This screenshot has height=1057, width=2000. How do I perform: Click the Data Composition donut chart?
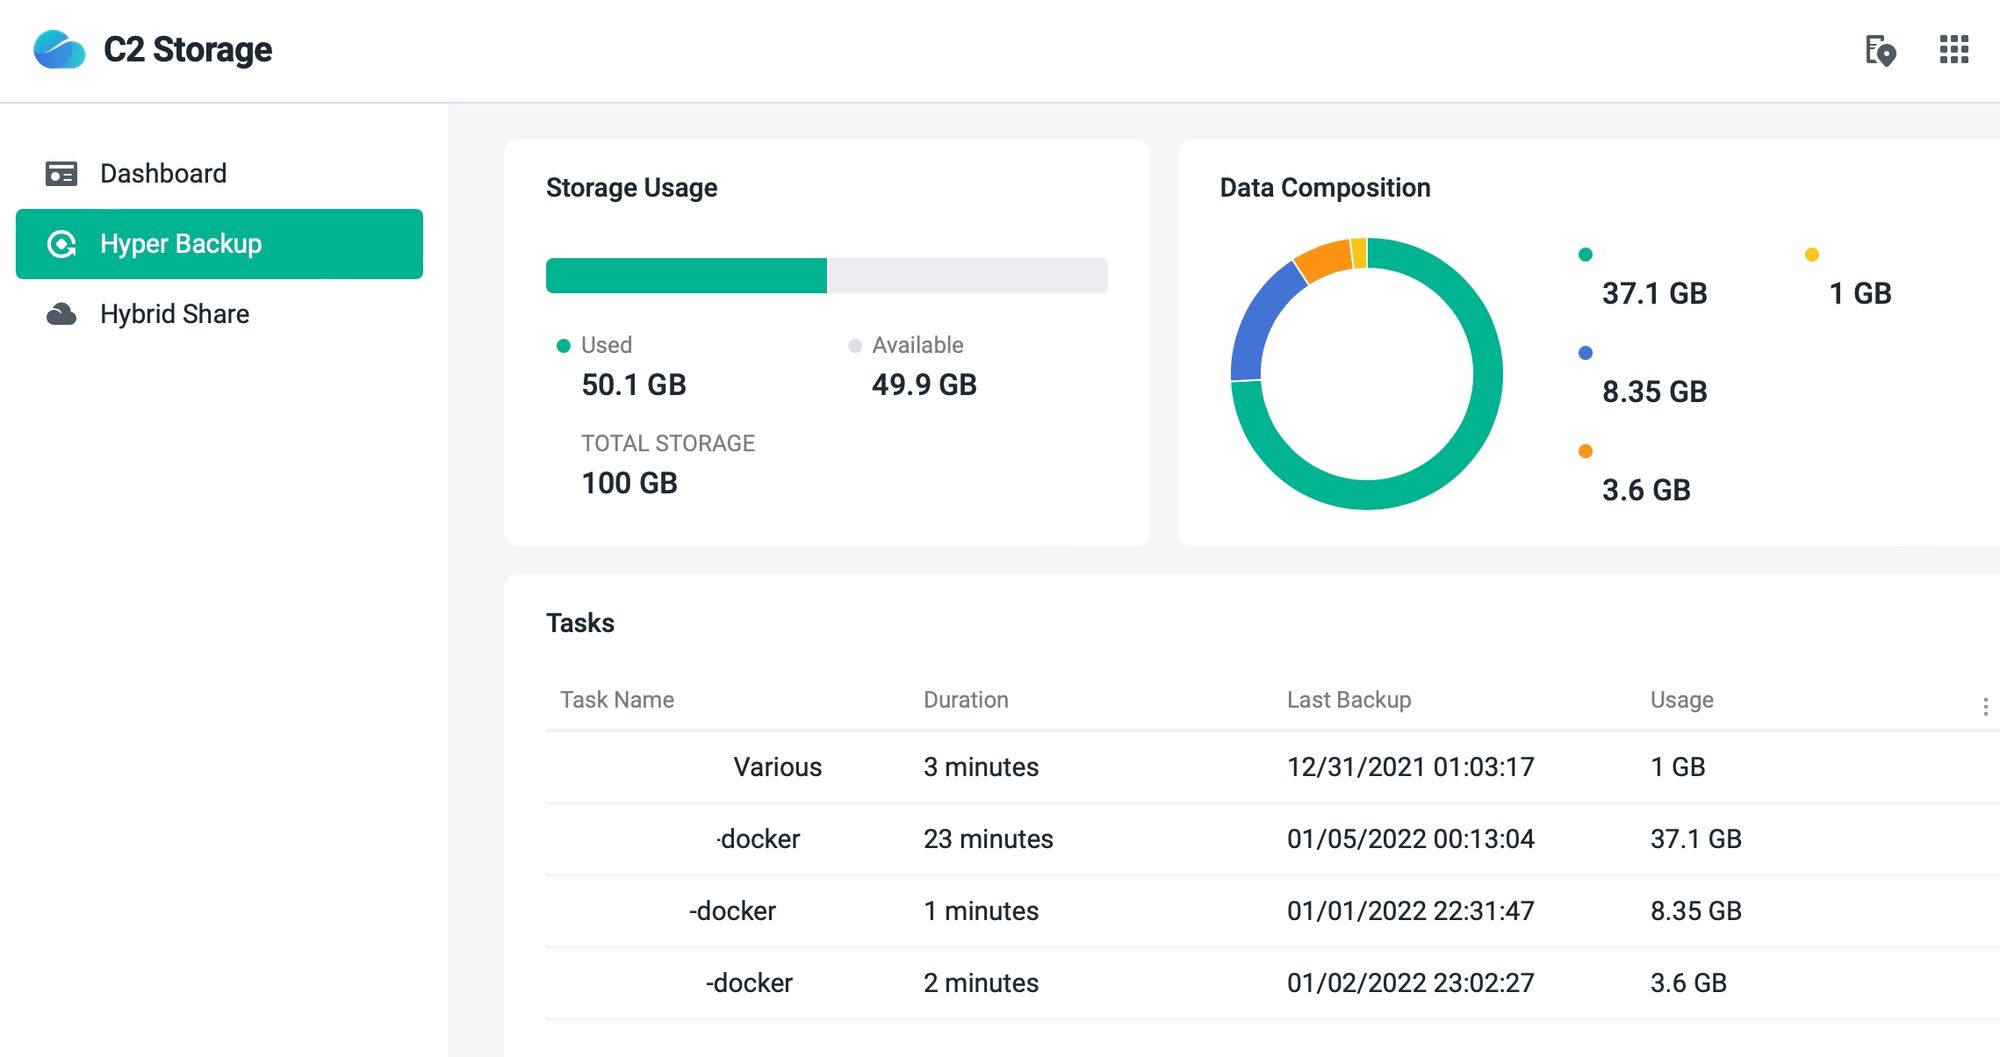coord(1366,373)
